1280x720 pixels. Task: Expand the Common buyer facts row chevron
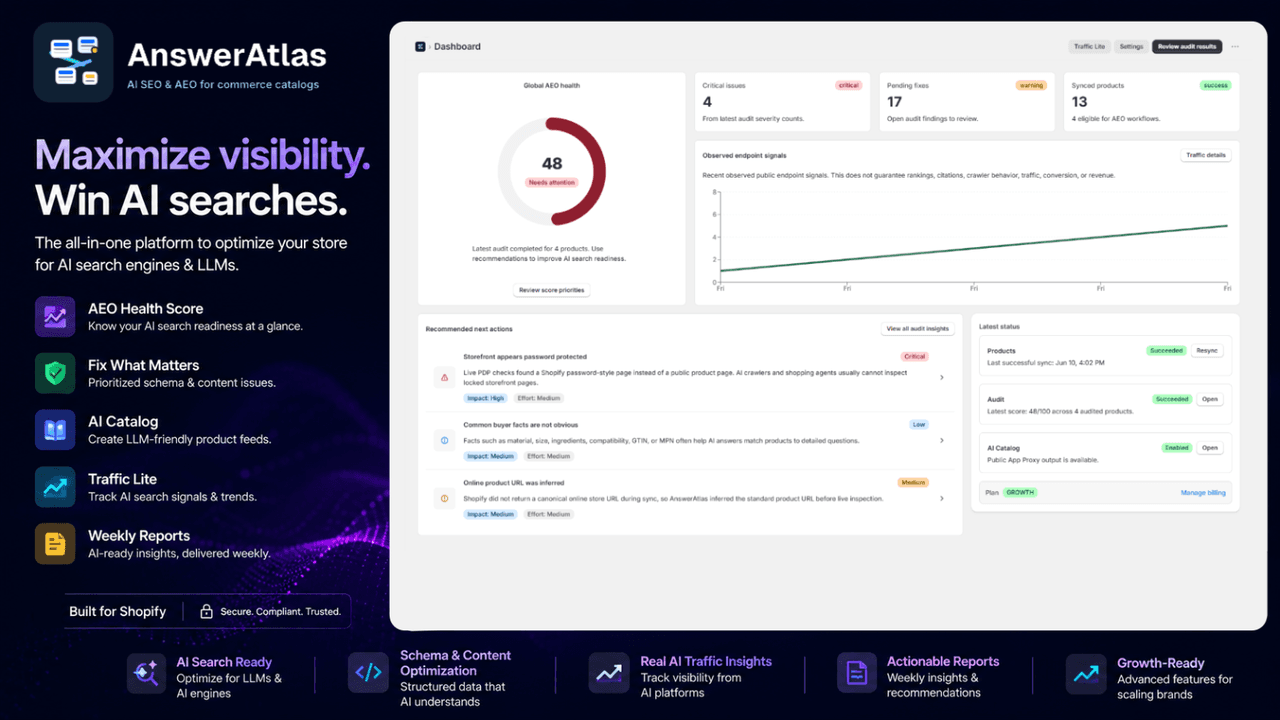pos(941,440)
